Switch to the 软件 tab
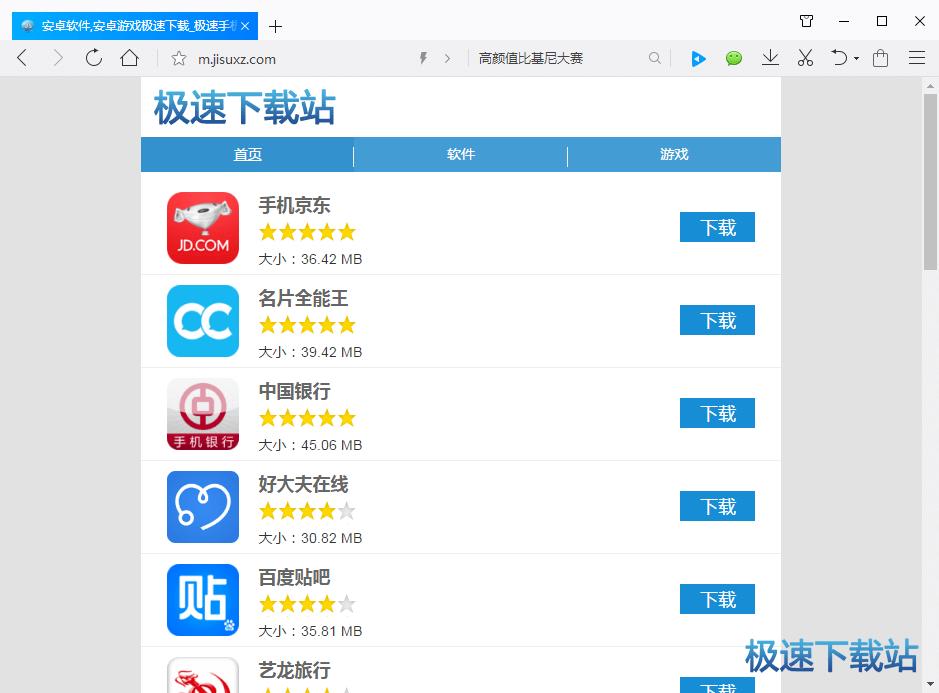The width and height of the screenshot is (939, 693). point(460,155)
